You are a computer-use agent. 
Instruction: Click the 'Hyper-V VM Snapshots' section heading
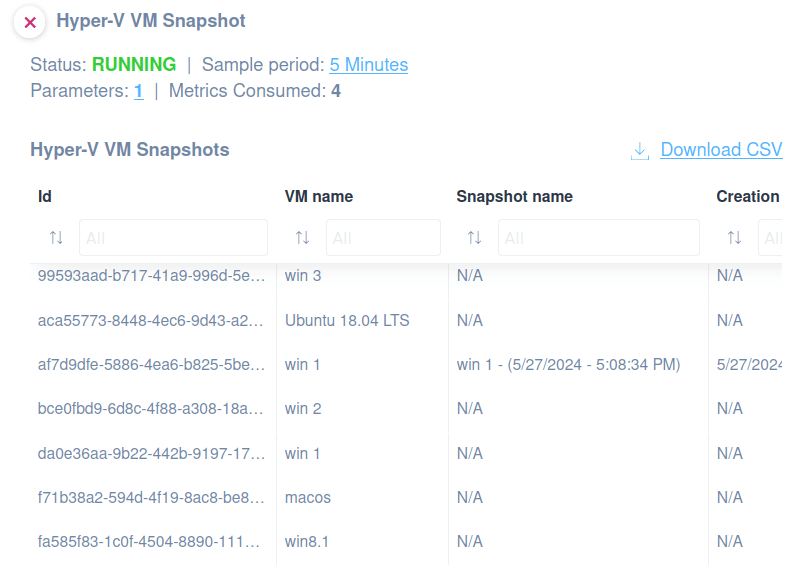(130, 150)
